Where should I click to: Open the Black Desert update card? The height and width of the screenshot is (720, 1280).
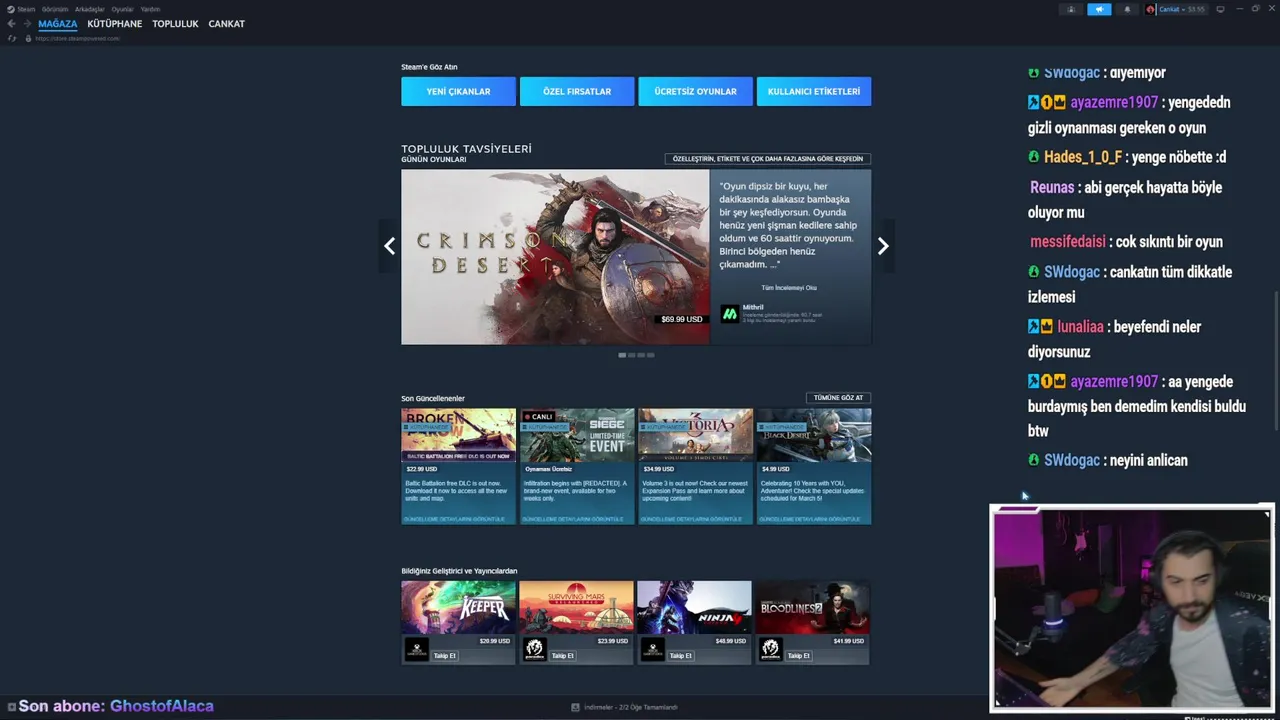[814, 466]
